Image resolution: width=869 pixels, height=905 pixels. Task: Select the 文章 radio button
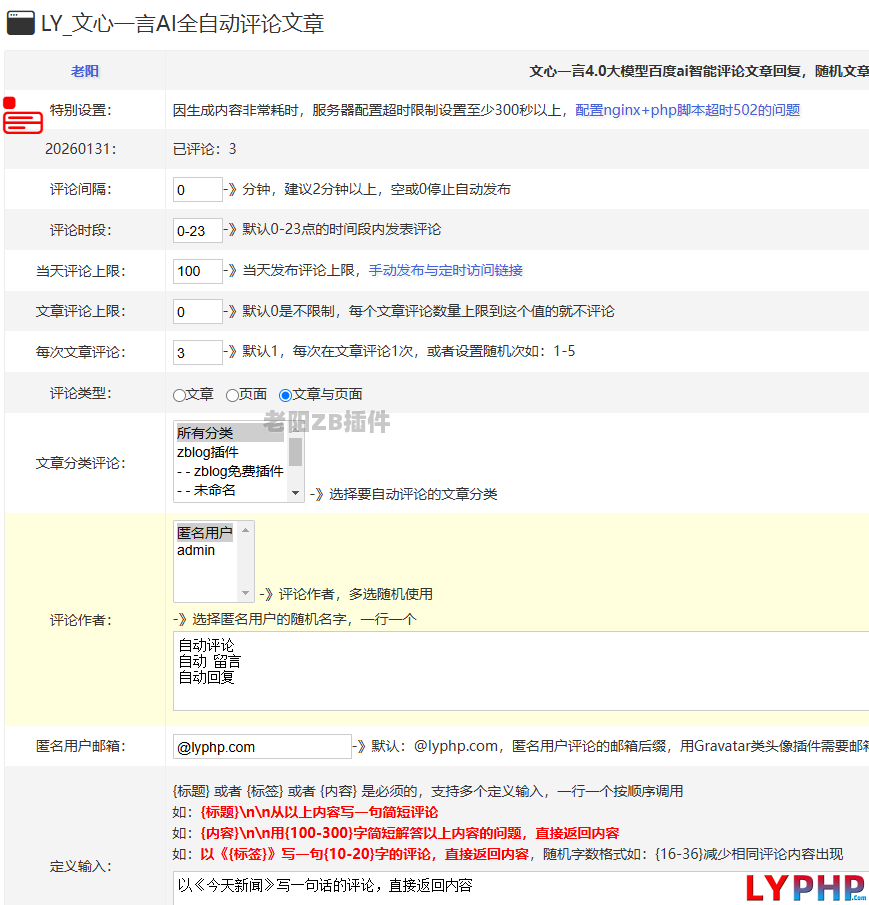(180, 395)
